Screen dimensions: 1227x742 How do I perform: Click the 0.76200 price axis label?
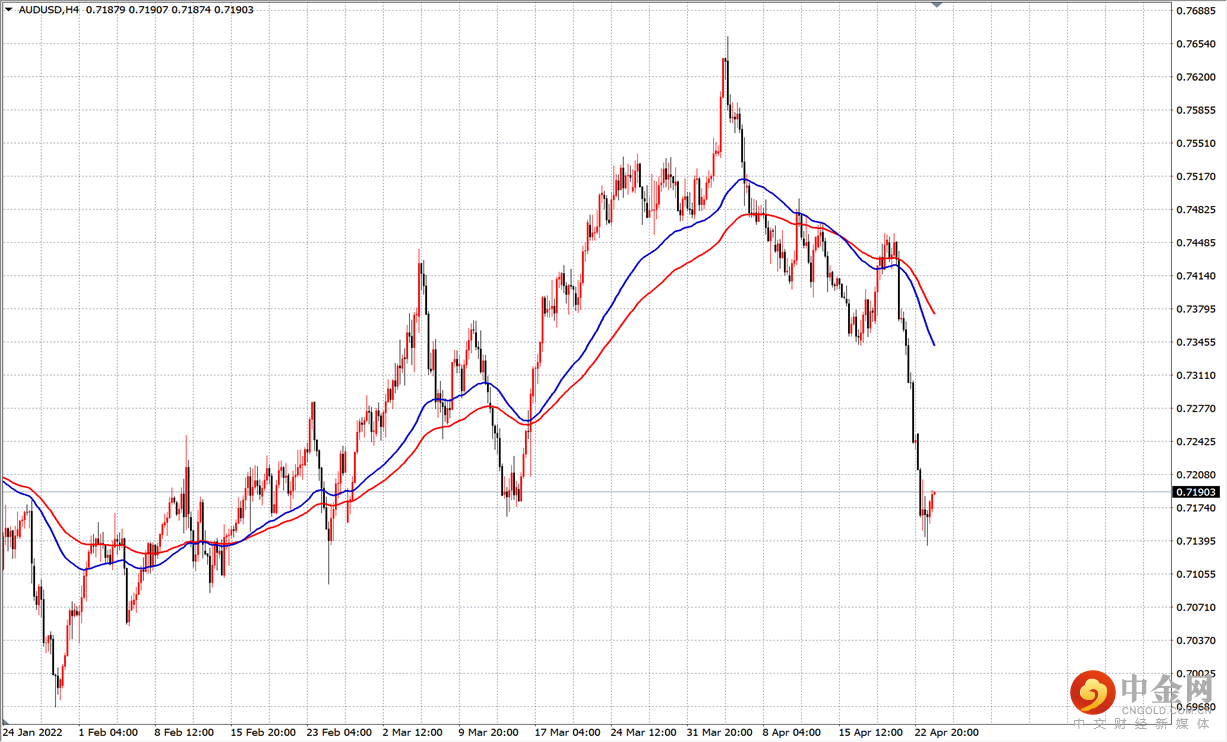coord(1196,77)
